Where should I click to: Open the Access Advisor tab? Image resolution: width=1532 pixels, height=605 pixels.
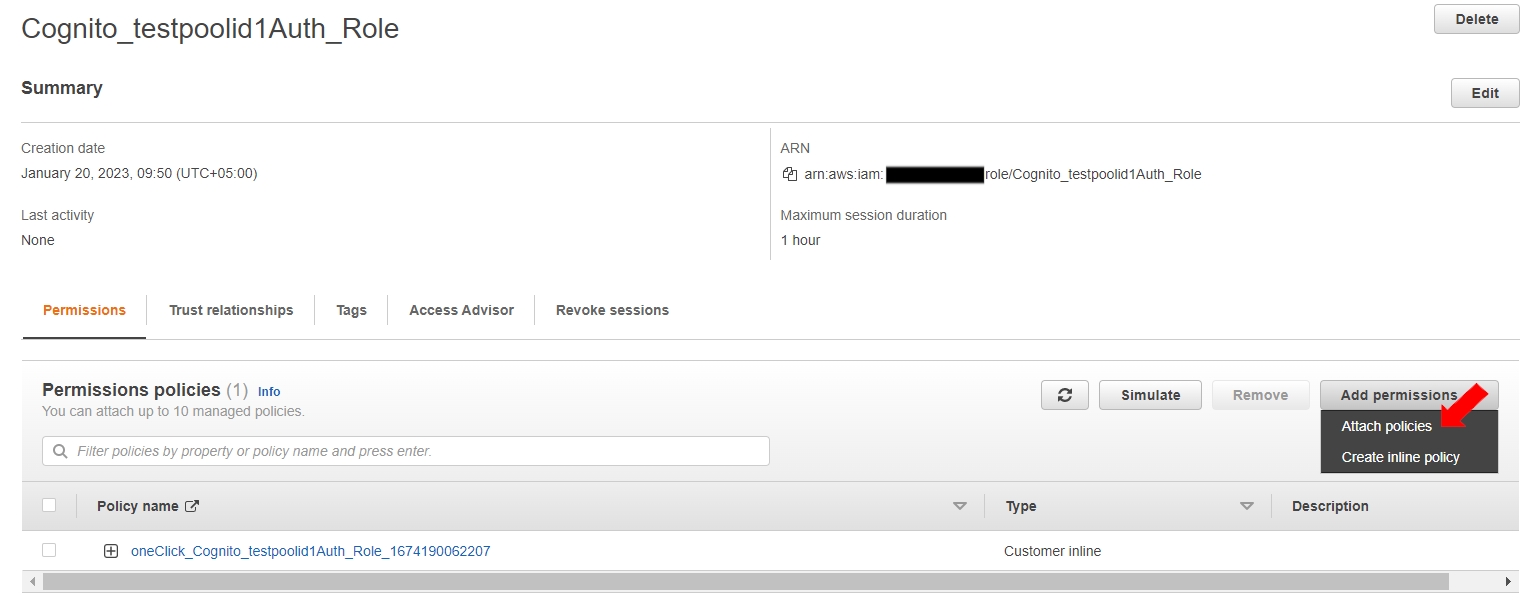pyautogui.click(x=461, y=310)
